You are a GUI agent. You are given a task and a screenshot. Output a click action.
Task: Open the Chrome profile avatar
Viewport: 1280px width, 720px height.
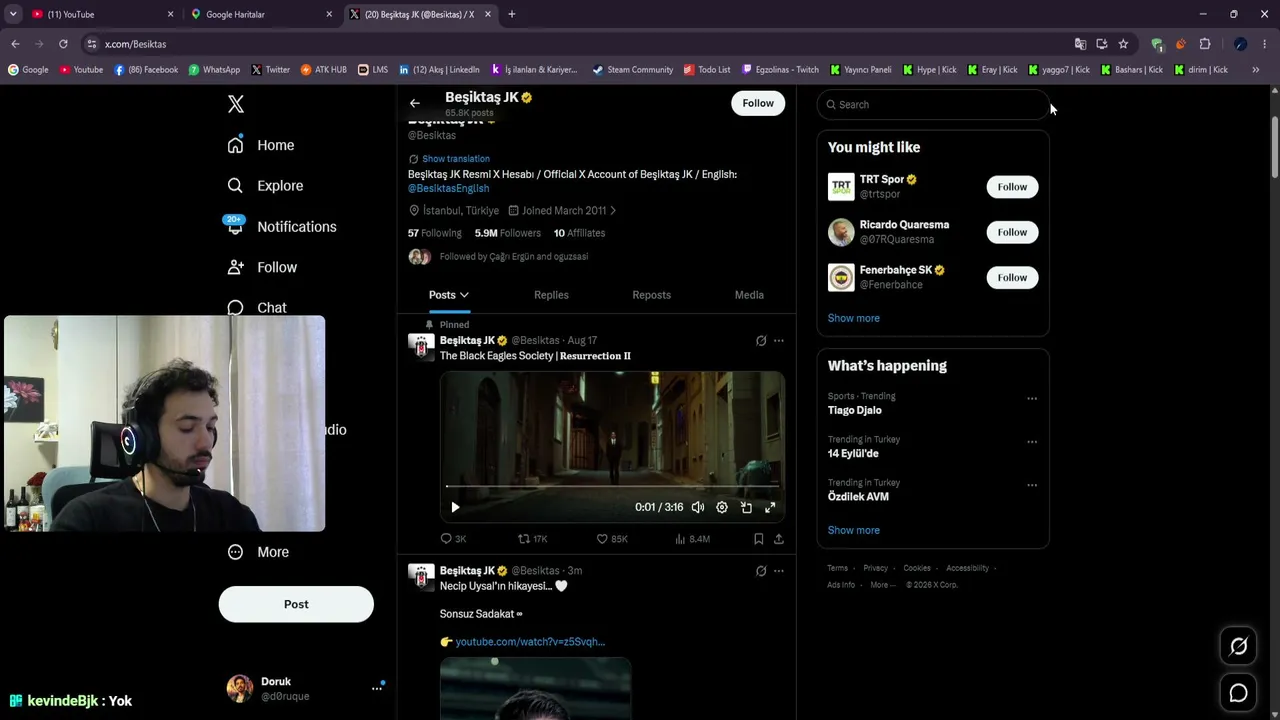tap(1240, 44)
